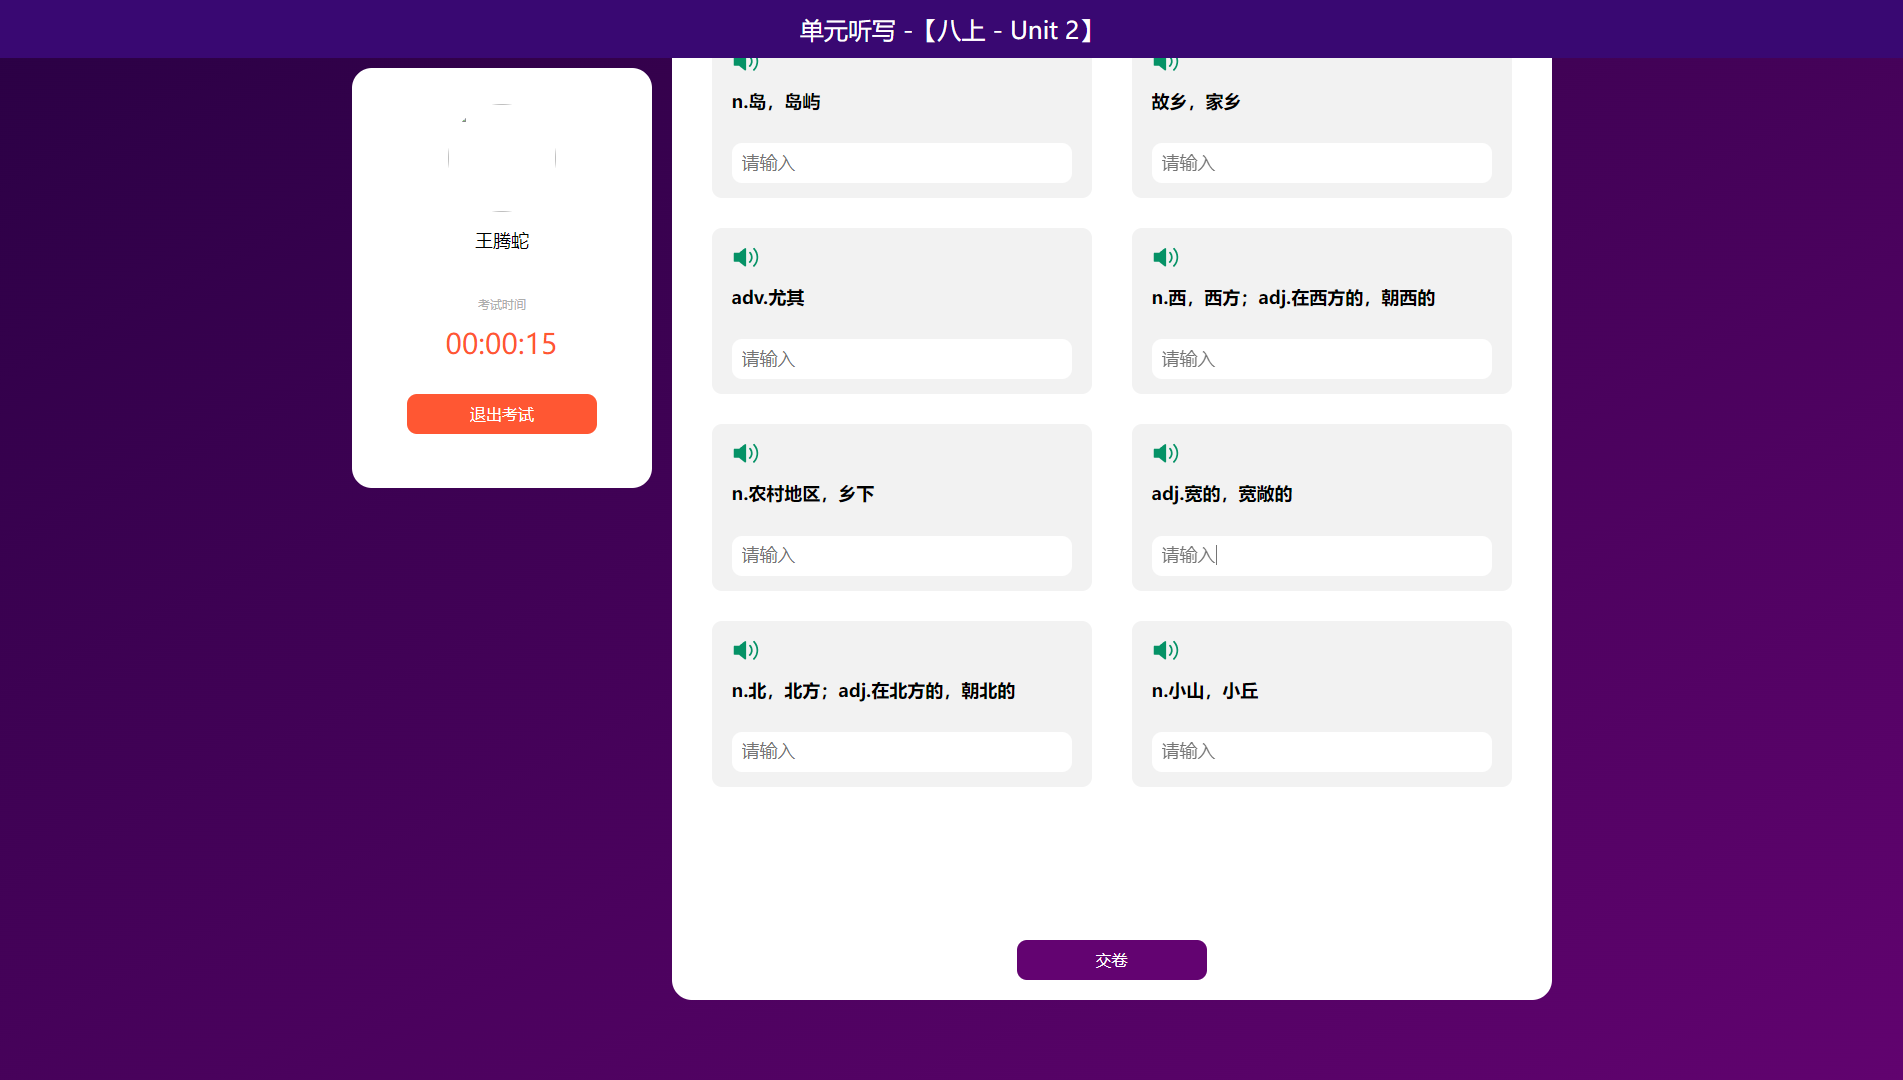Viewport: 1903px width, 1080px height.
Task: Focus input field under '故乡，家乡'
Action: coord(1321,163)
